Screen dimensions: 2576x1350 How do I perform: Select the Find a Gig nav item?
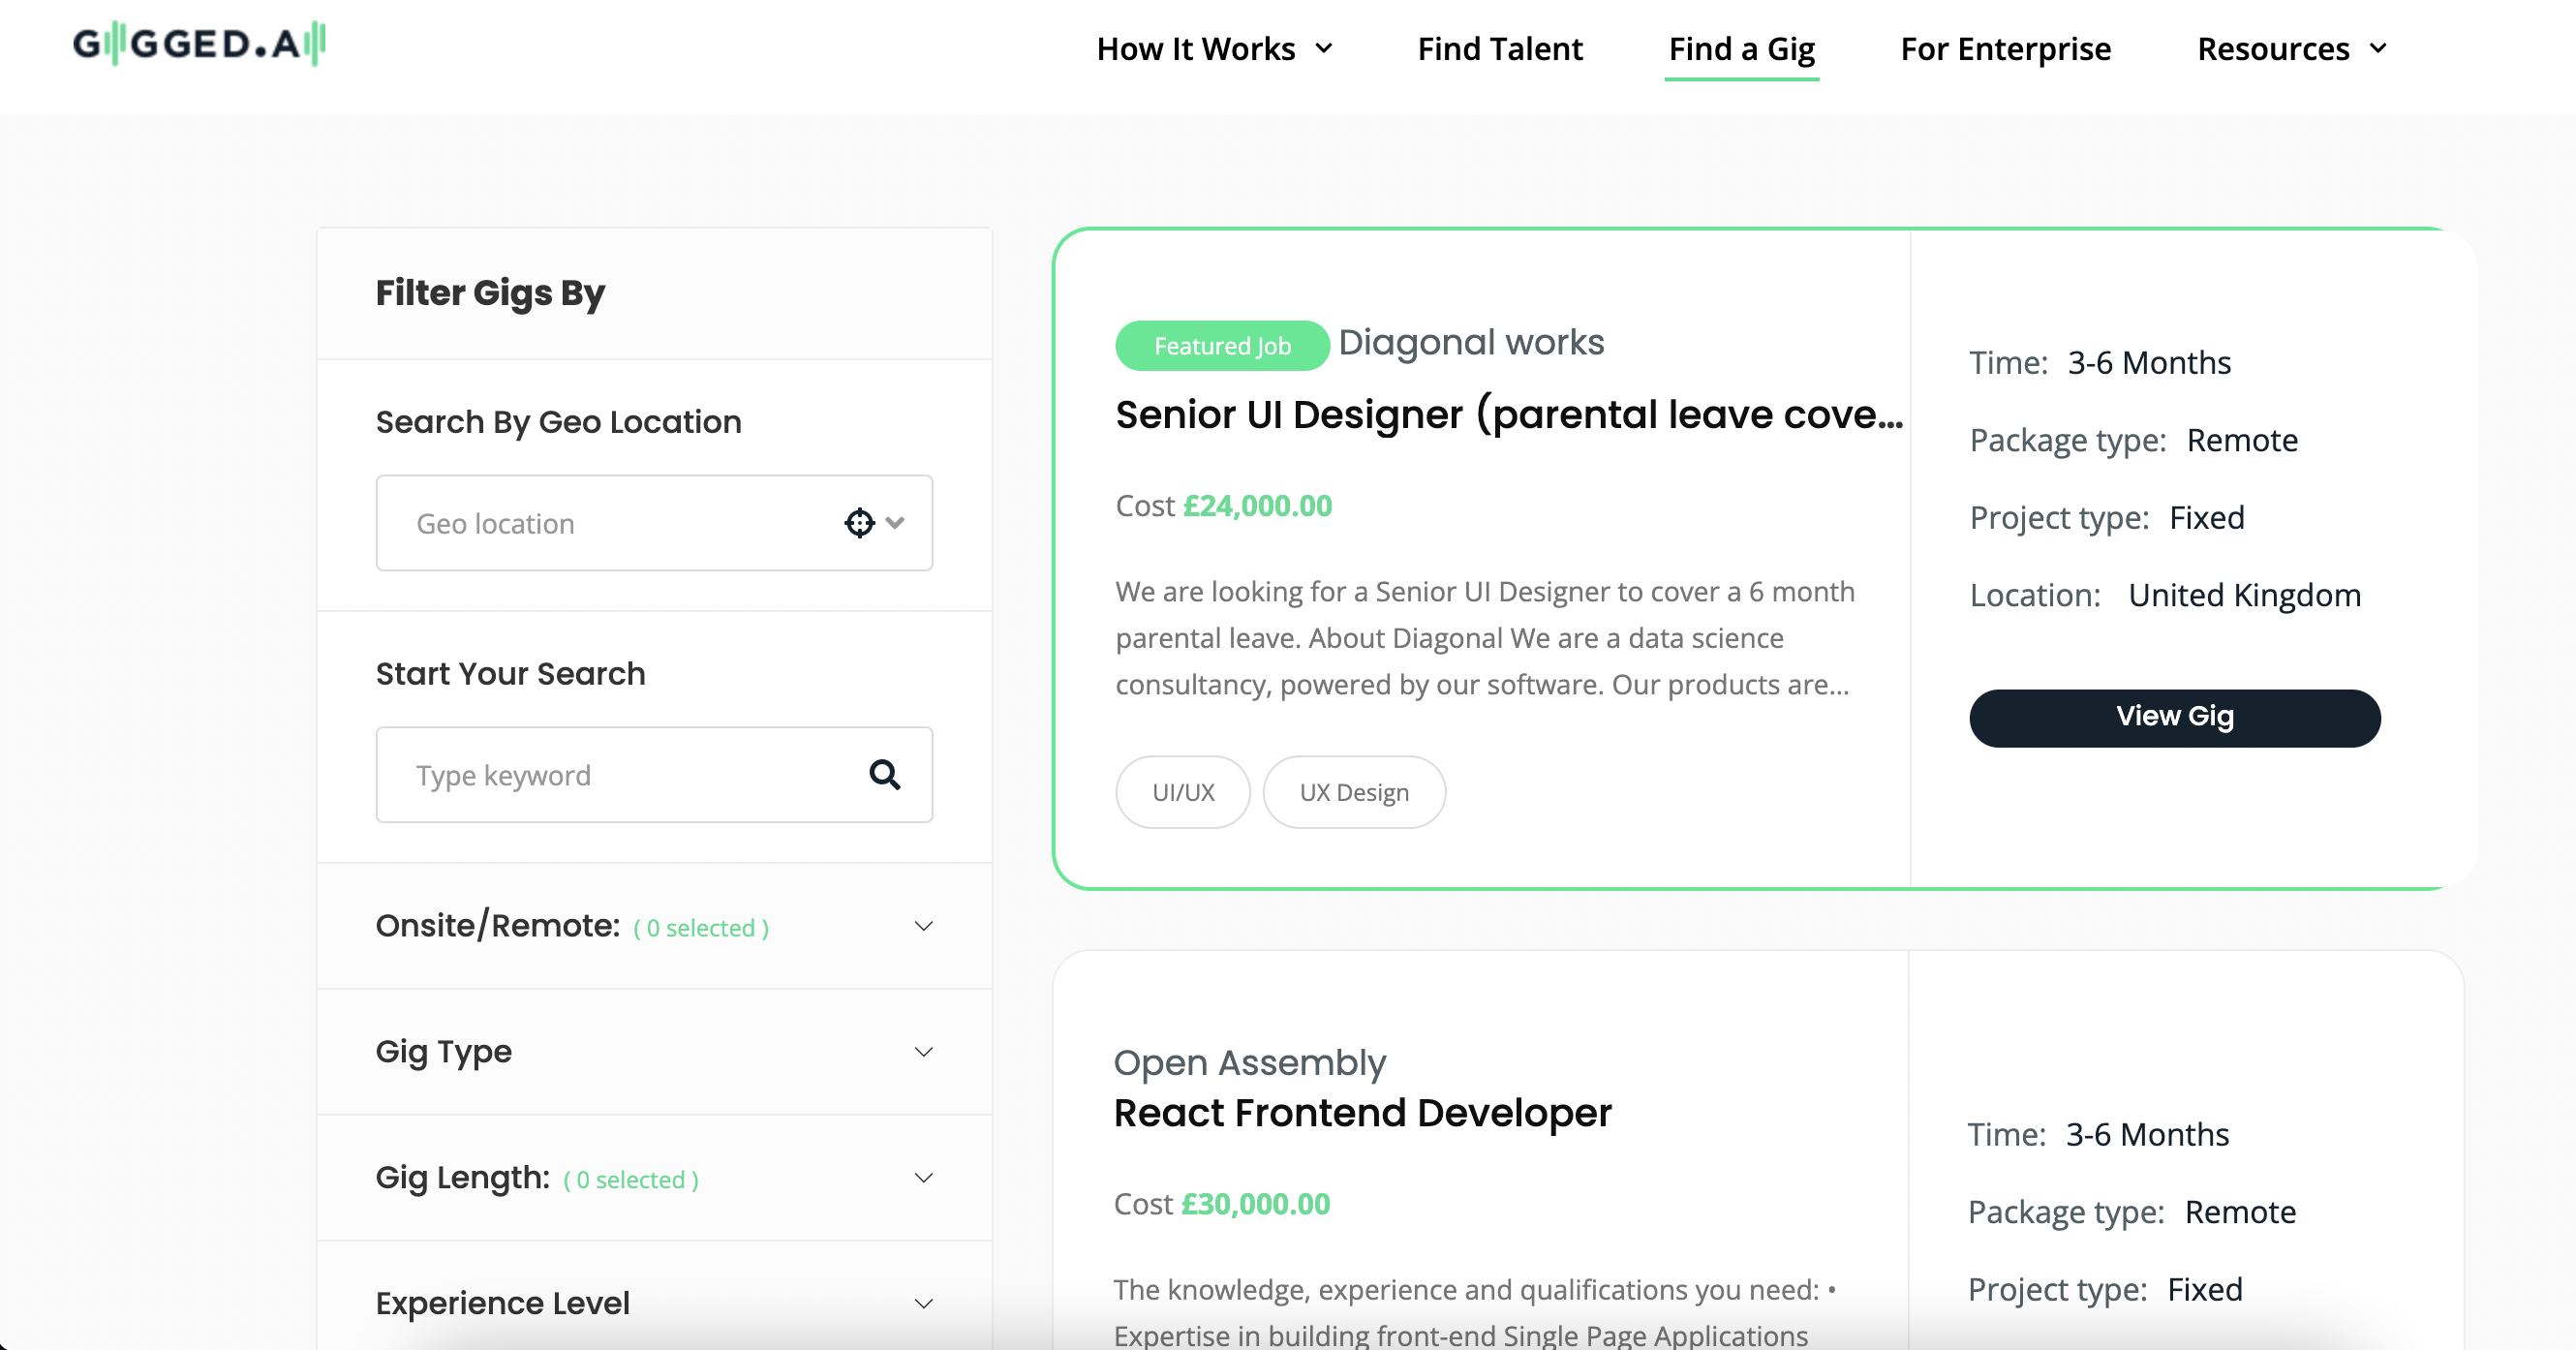tap(1741, 48)
